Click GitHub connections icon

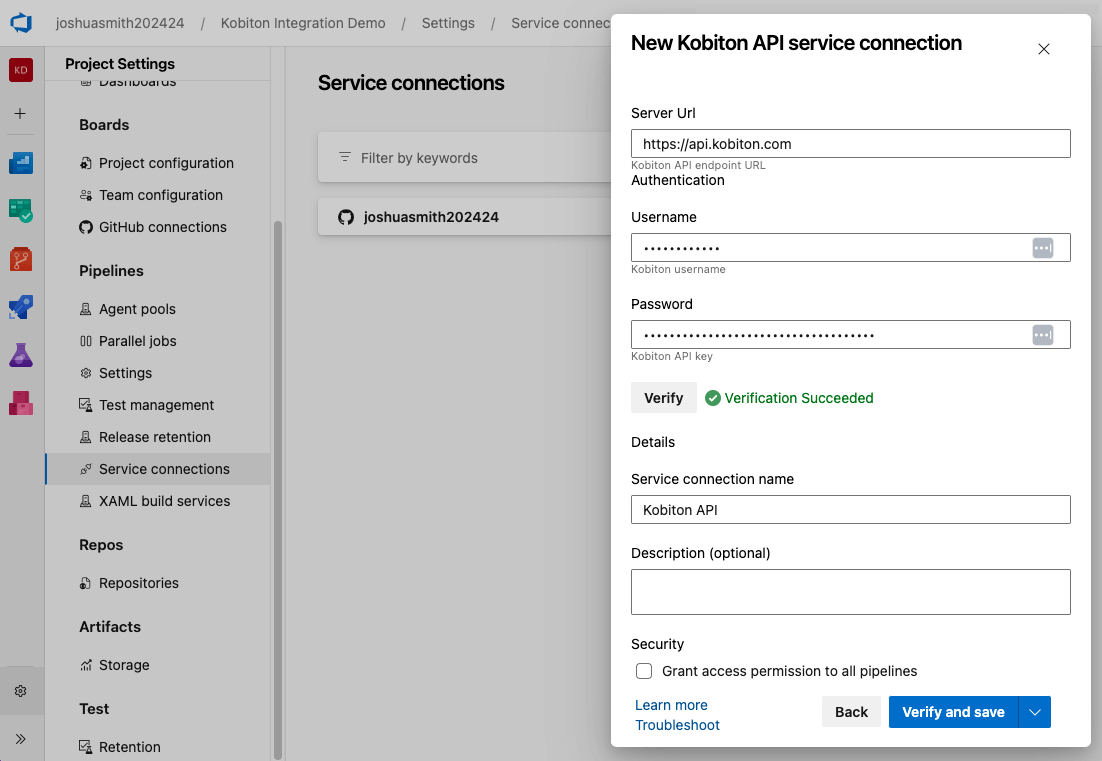[86, 227]
